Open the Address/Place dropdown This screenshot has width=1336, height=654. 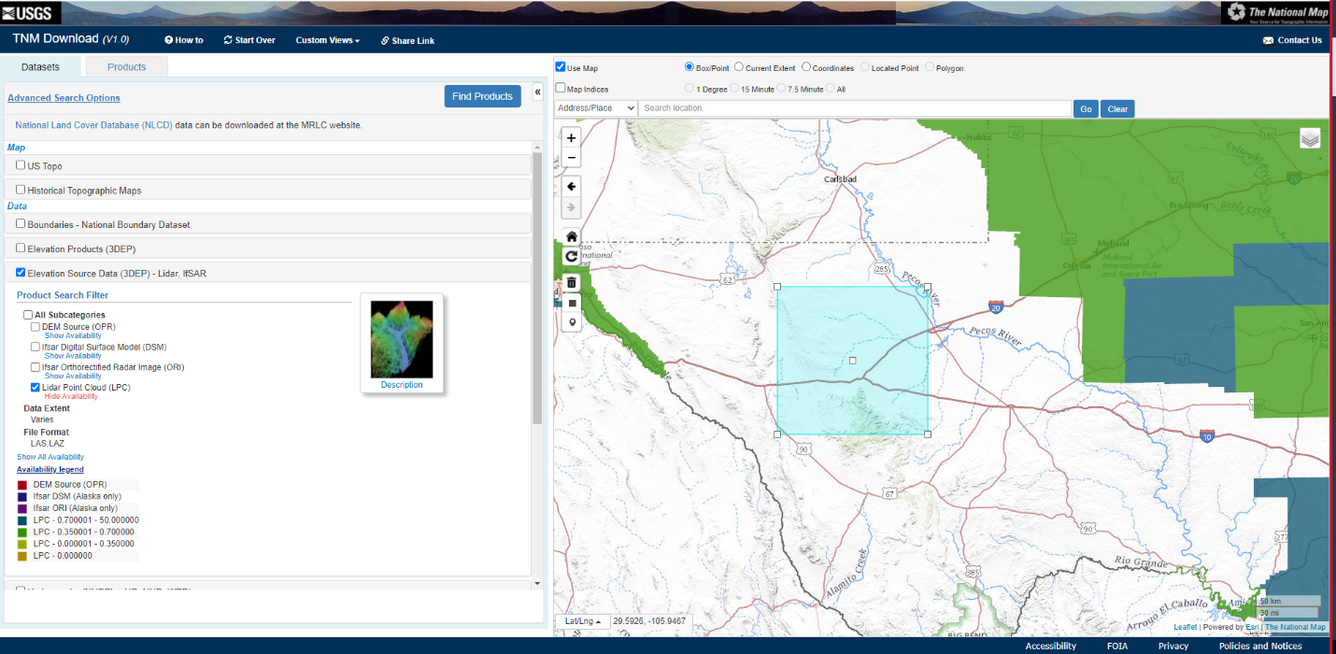(596, 108)
